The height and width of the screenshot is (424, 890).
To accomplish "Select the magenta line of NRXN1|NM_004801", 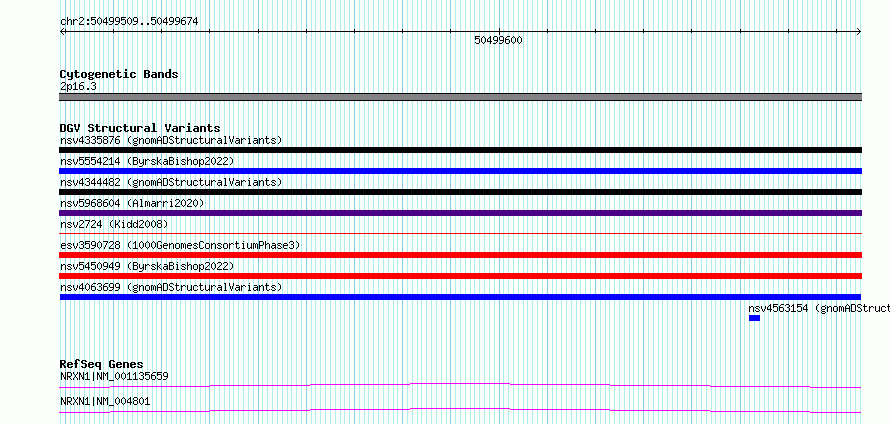I will (460, 410).
